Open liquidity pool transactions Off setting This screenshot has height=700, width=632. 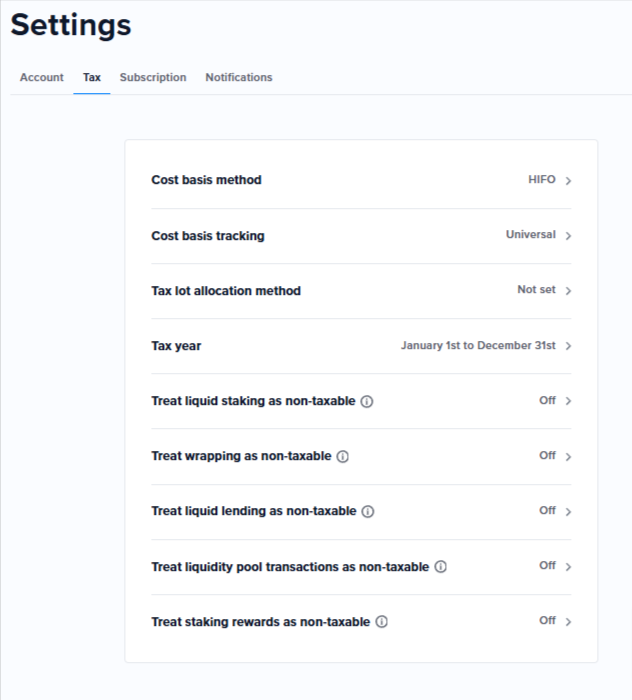pos(547,566)
